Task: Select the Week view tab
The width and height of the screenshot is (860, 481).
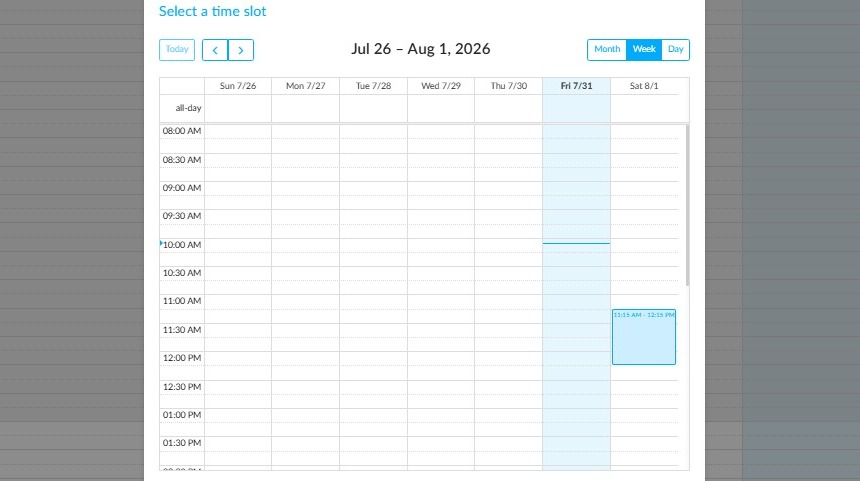Action: [x=644, y=50]
